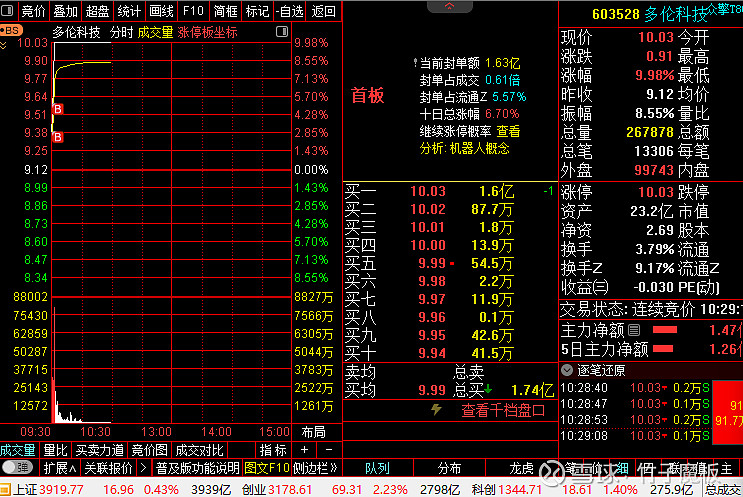The image size is (743, 497).
Task: Switch to the 竞价图 tab
Action: pos(149,450)
